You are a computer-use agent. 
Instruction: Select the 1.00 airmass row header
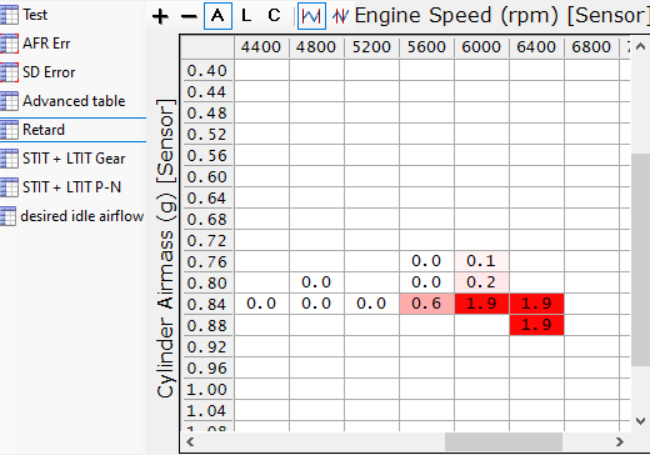[x=207, y=390]
